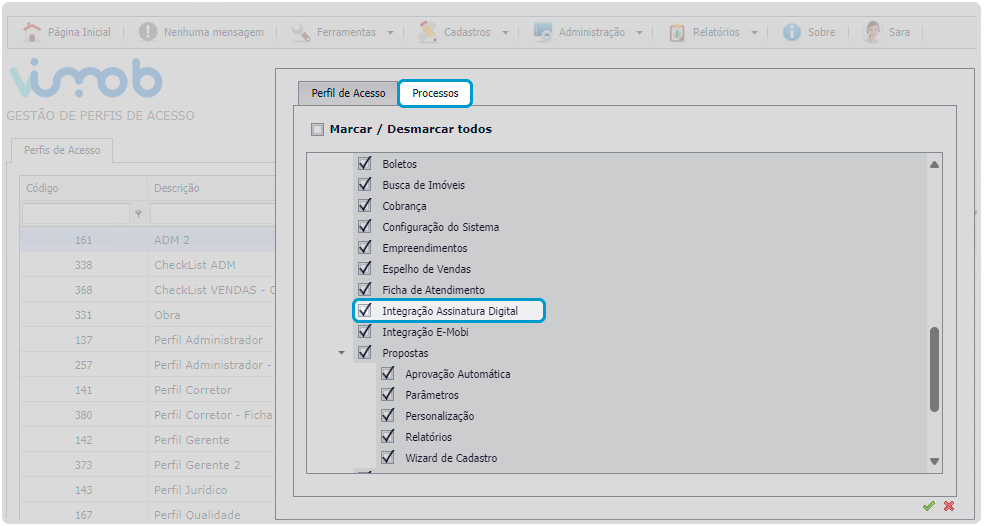This screenshot has width=984, height=526.
Task: Select row CheckList ADM
Action: click(147, 265)
